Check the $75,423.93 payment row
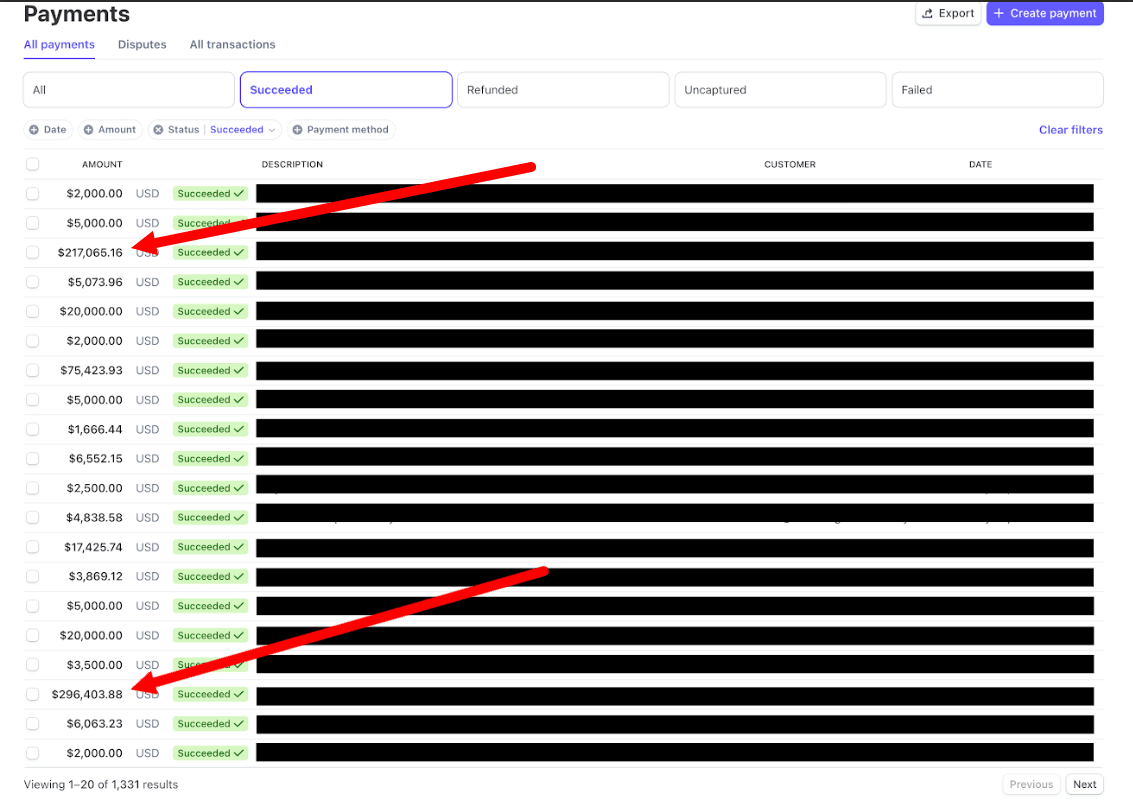This screenshot has width=1133, height=812. 33,370
